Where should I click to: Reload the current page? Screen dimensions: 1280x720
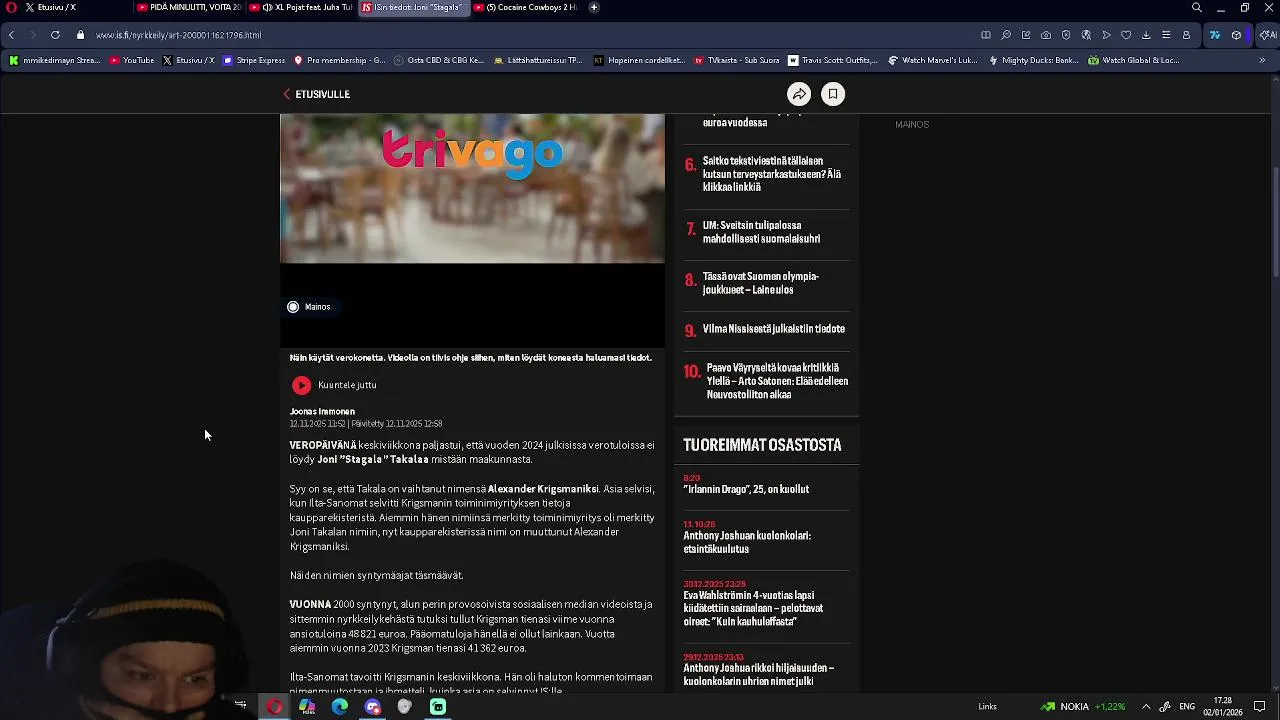pos(55,35)
